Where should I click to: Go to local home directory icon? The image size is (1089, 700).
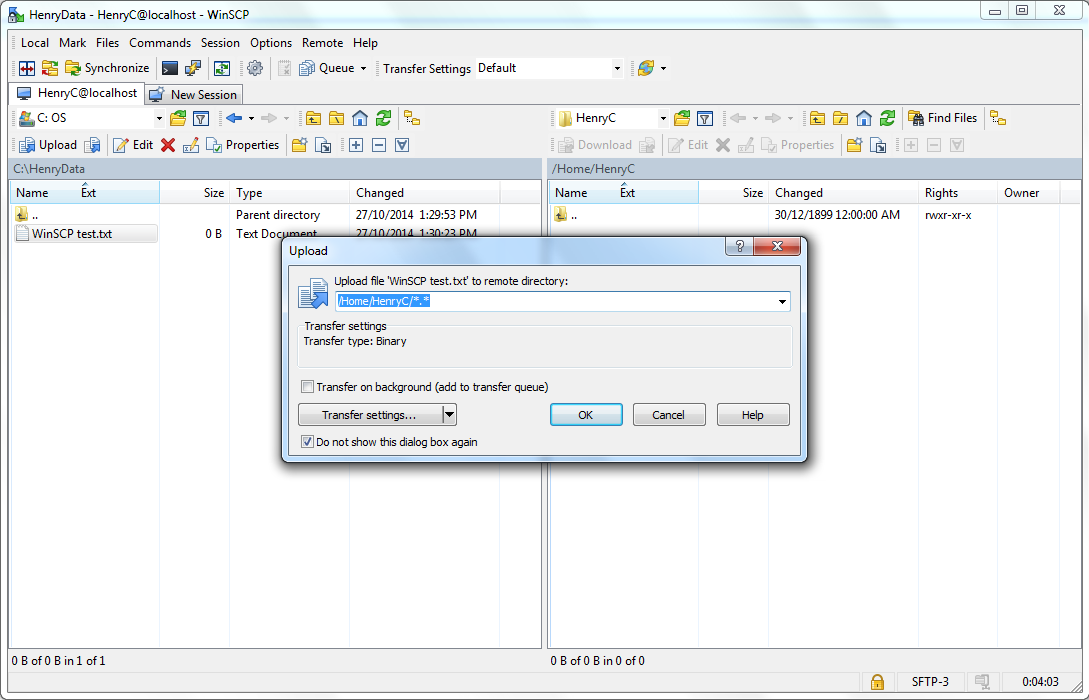[360, 119]
